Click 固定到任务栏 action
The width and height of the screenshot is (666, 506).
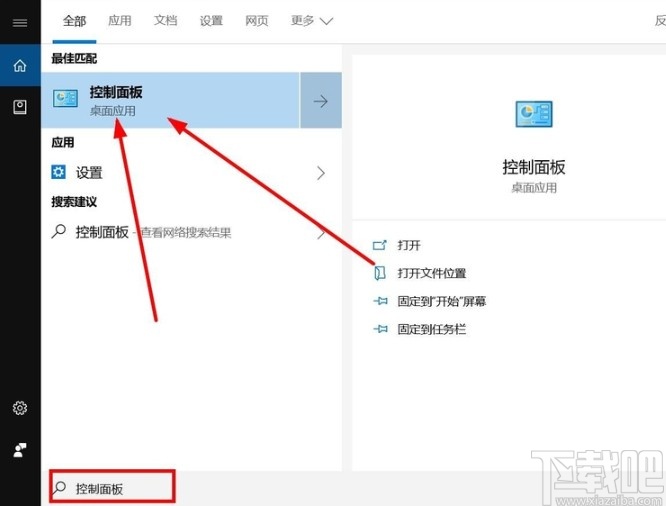[432, 329]
